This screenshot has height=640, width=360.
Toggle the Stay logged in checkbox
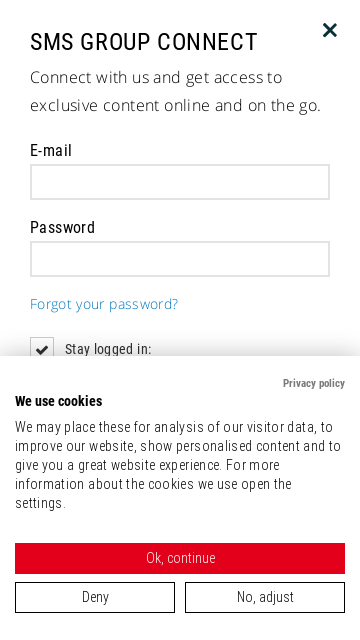(x=42, y=347)
